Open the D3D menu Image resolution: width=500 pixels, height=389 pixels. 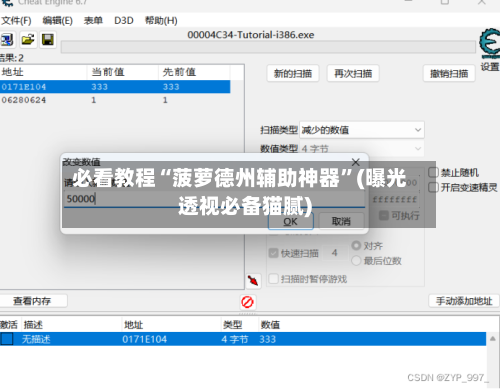124,21
